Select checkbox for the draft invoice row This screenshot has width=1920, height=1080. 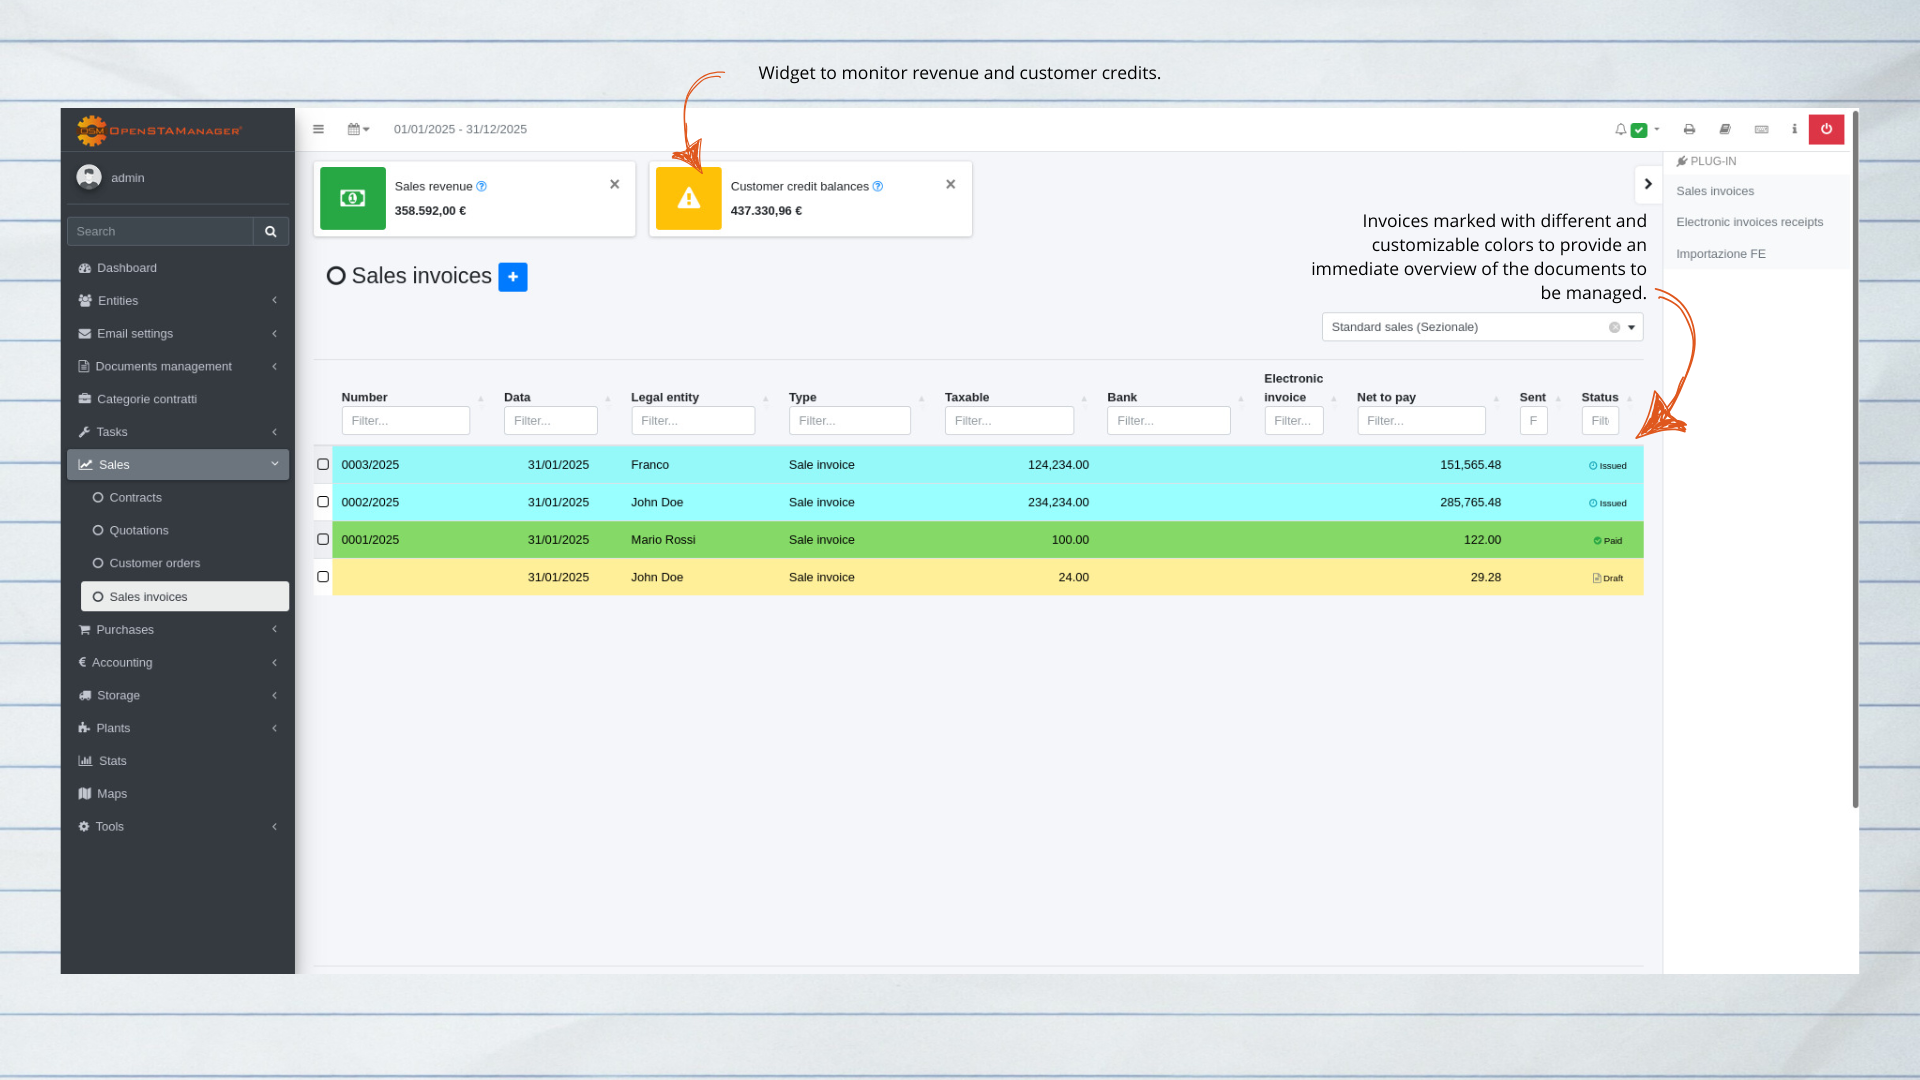click(323, 577)
